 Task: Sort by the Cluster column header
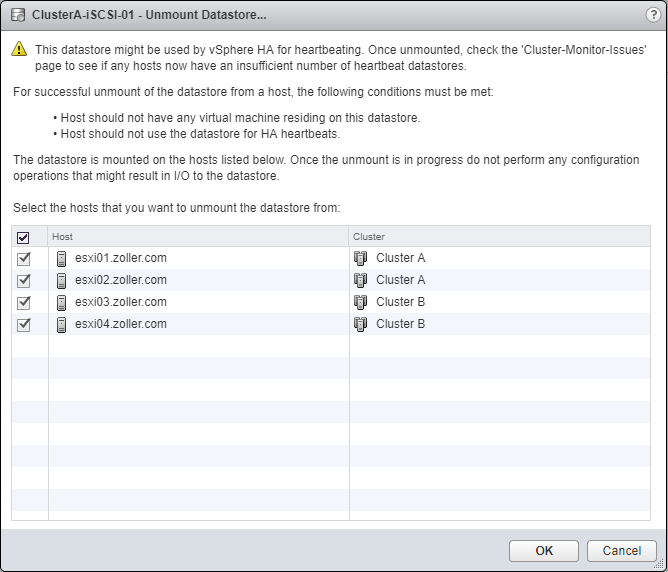click(503, 237)
